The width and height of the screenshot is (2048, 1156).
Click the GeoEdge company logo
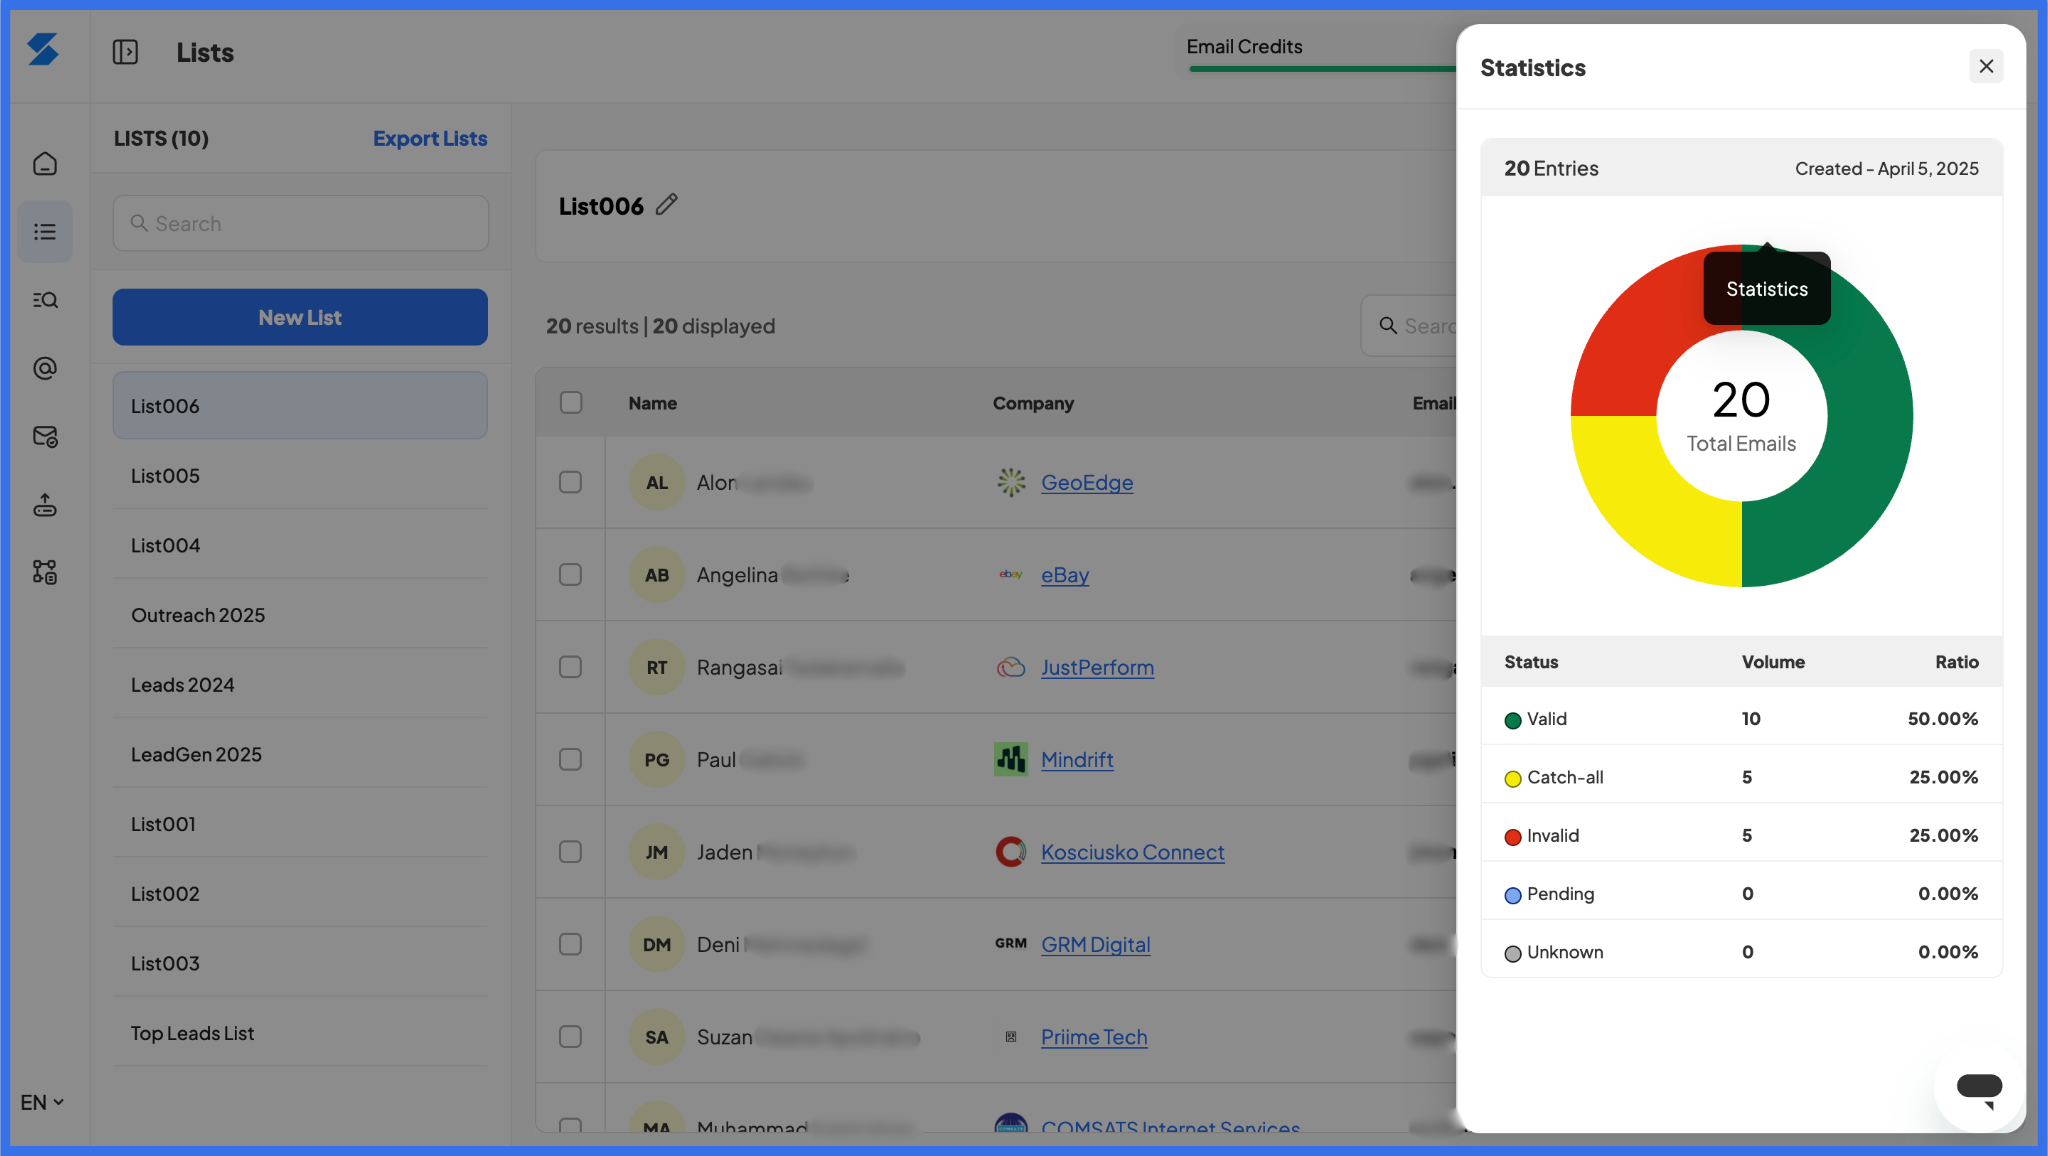click(1011, 482)
